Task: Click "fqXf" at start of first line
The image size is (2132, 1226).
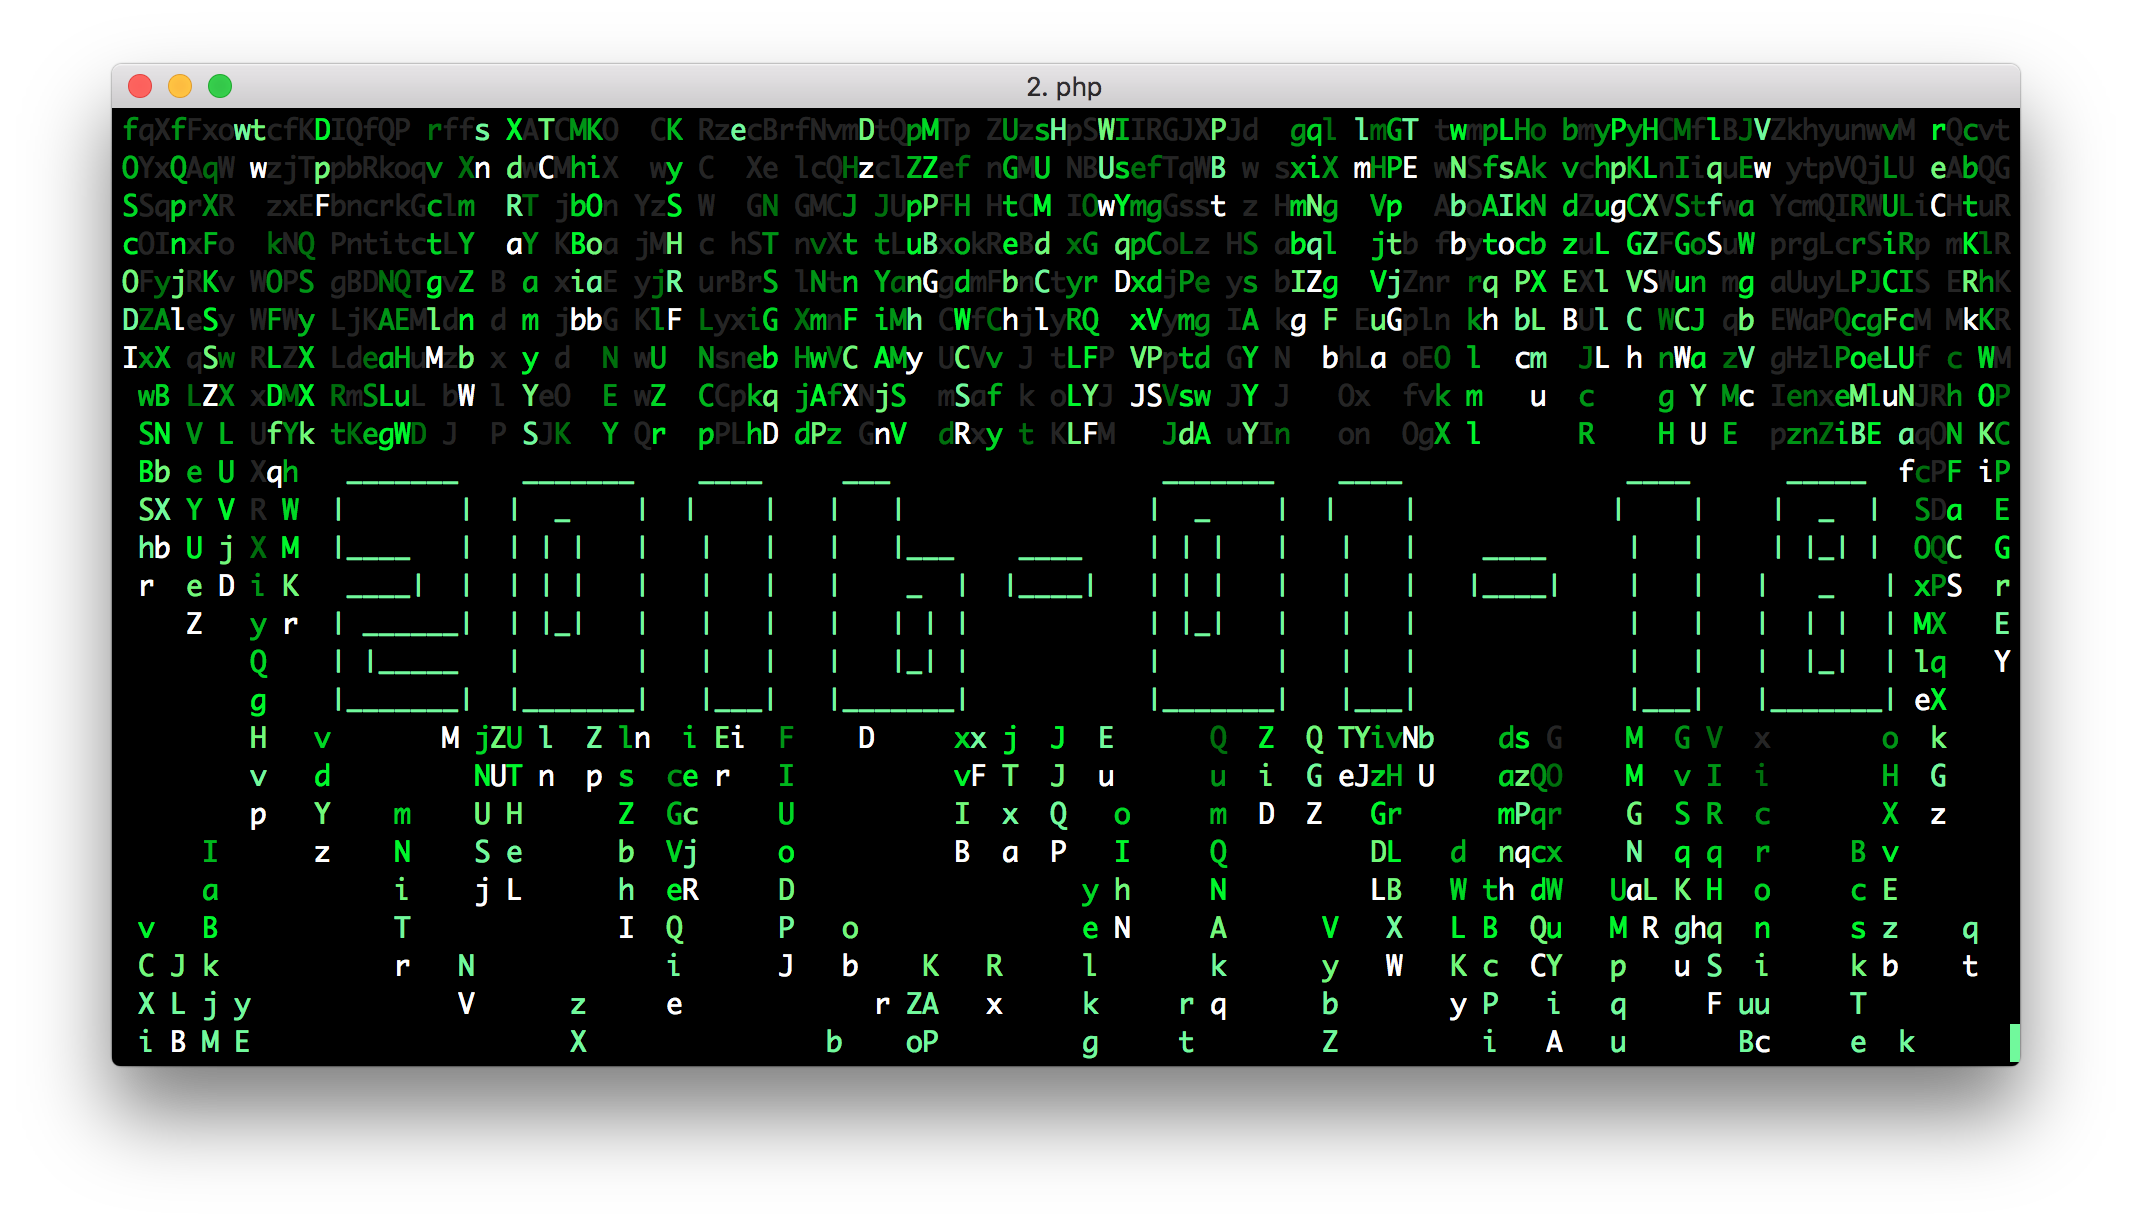Action: pyautogui.click(x=153, y=130)
